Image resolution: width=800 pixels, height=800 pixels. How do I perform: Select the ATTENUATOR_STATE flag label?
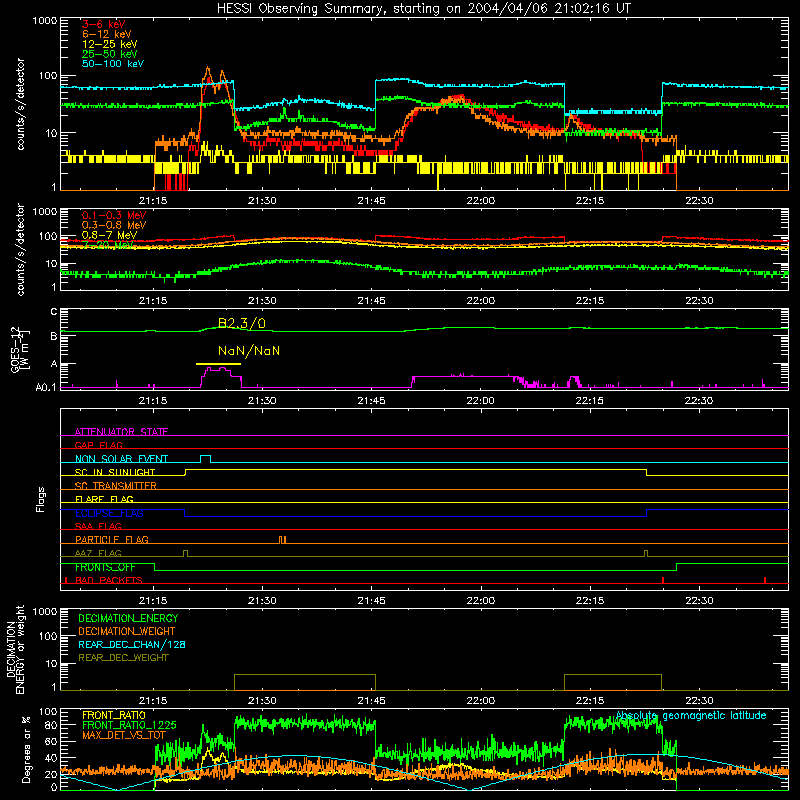click(x=121, y=432)
